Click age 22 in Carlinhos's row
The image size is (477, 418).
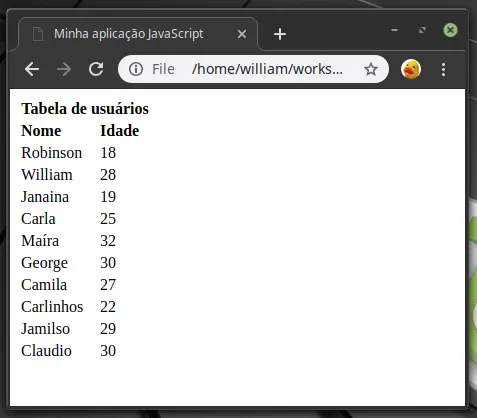[x=108, y=307]
